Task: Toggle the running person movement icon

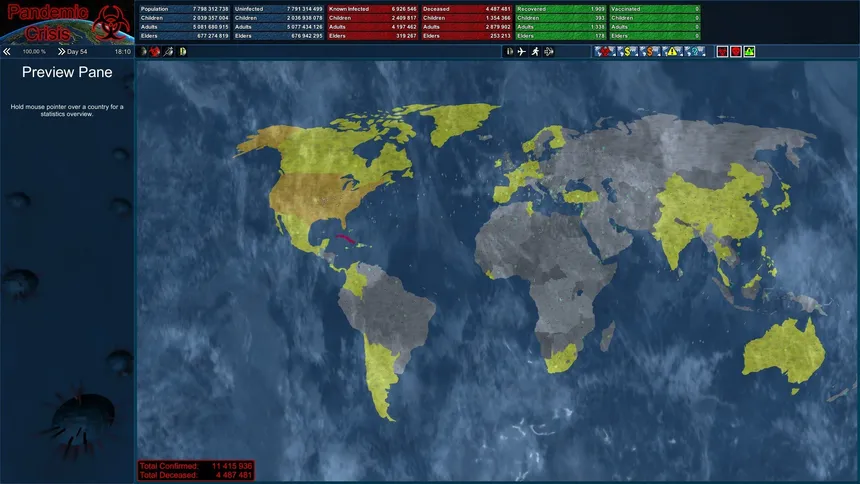Action: point(535,52)
